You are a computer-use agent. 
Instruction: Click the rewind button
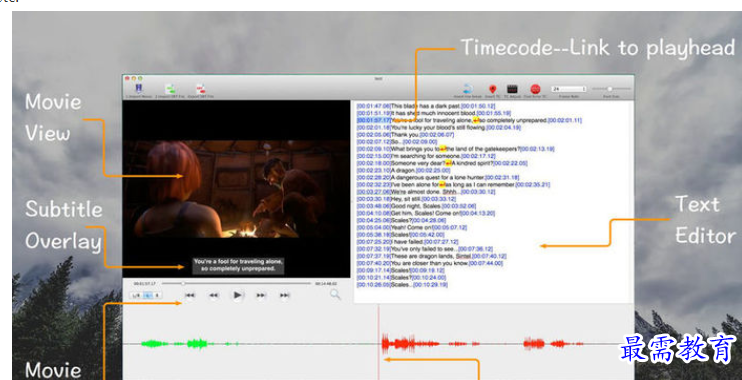click(213, 295)
